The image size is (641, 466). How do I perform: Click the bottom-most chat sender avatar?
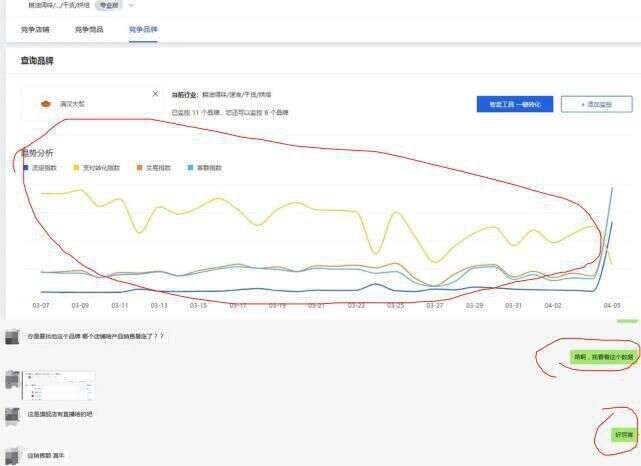click(x=13, y=455)
